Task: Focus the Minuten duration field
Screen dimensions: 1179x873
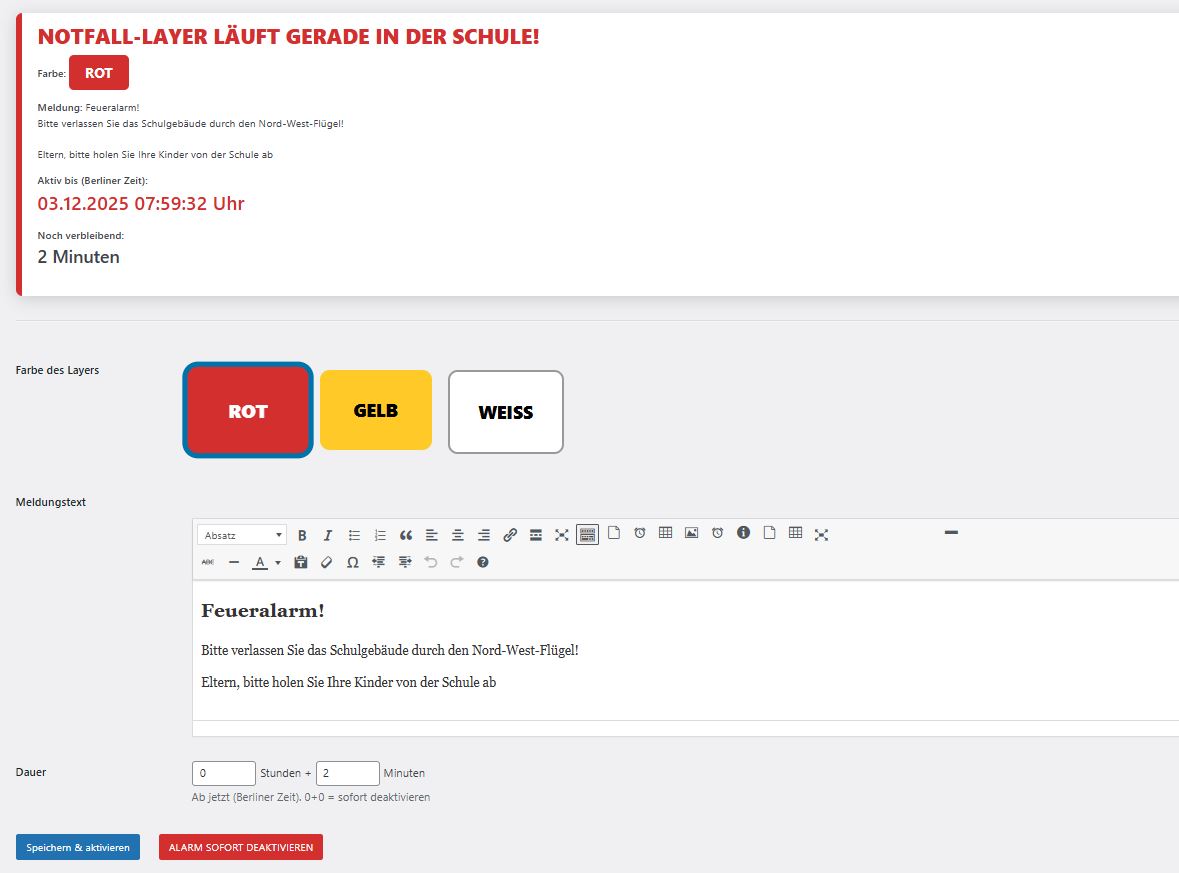Action: tap(348, 773)
